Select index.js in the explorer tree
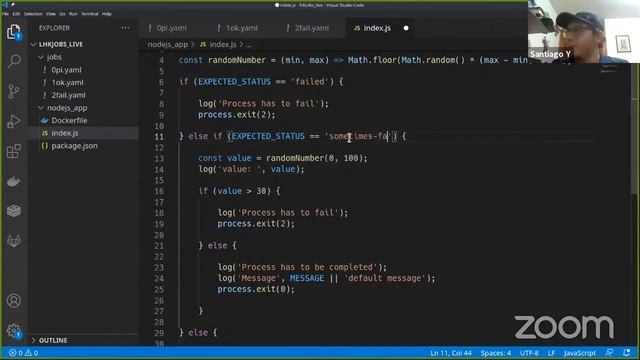 pos(64,133)
